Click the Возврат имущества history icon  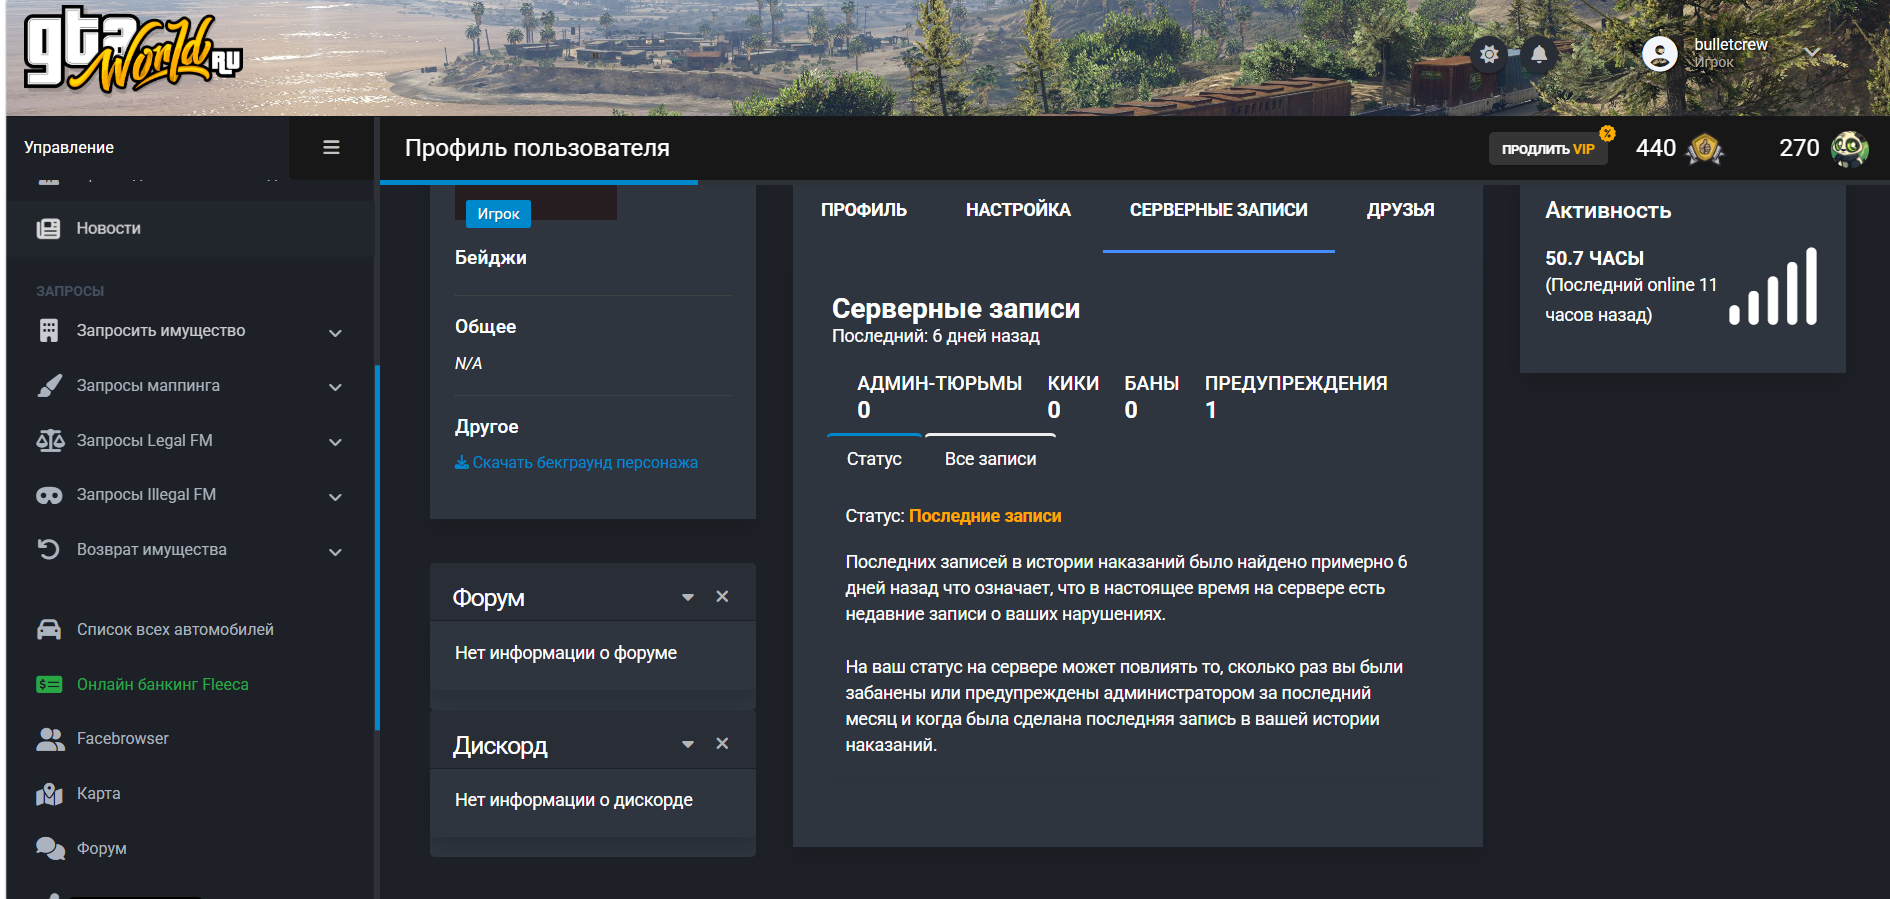tap(48, 549)
